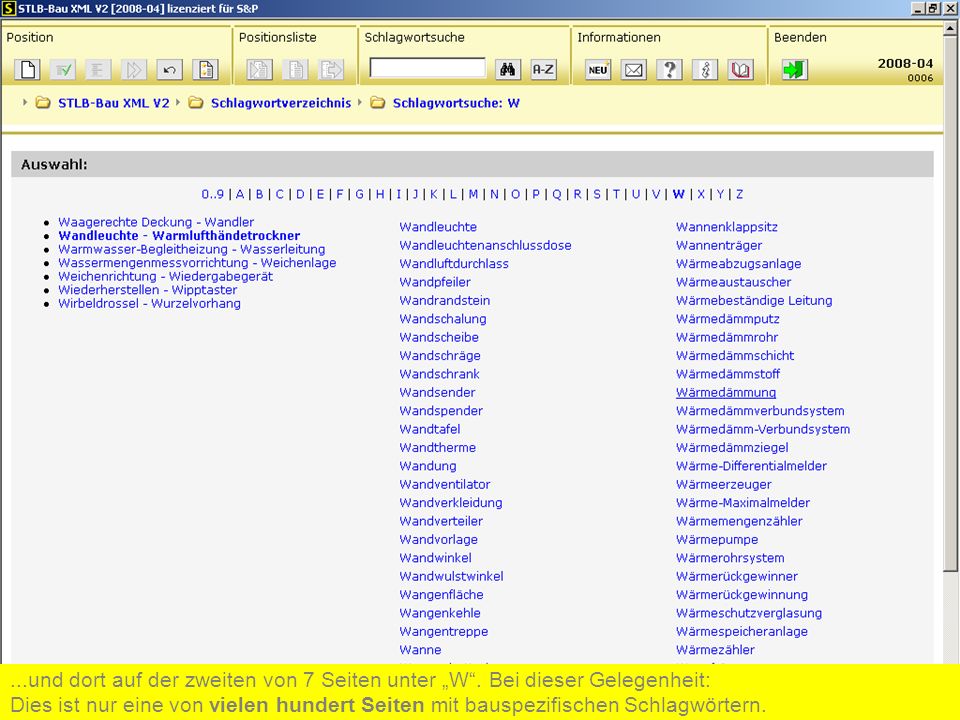
Task: Click the vertical scrollbar thumb on right
Action: [951, 305]
